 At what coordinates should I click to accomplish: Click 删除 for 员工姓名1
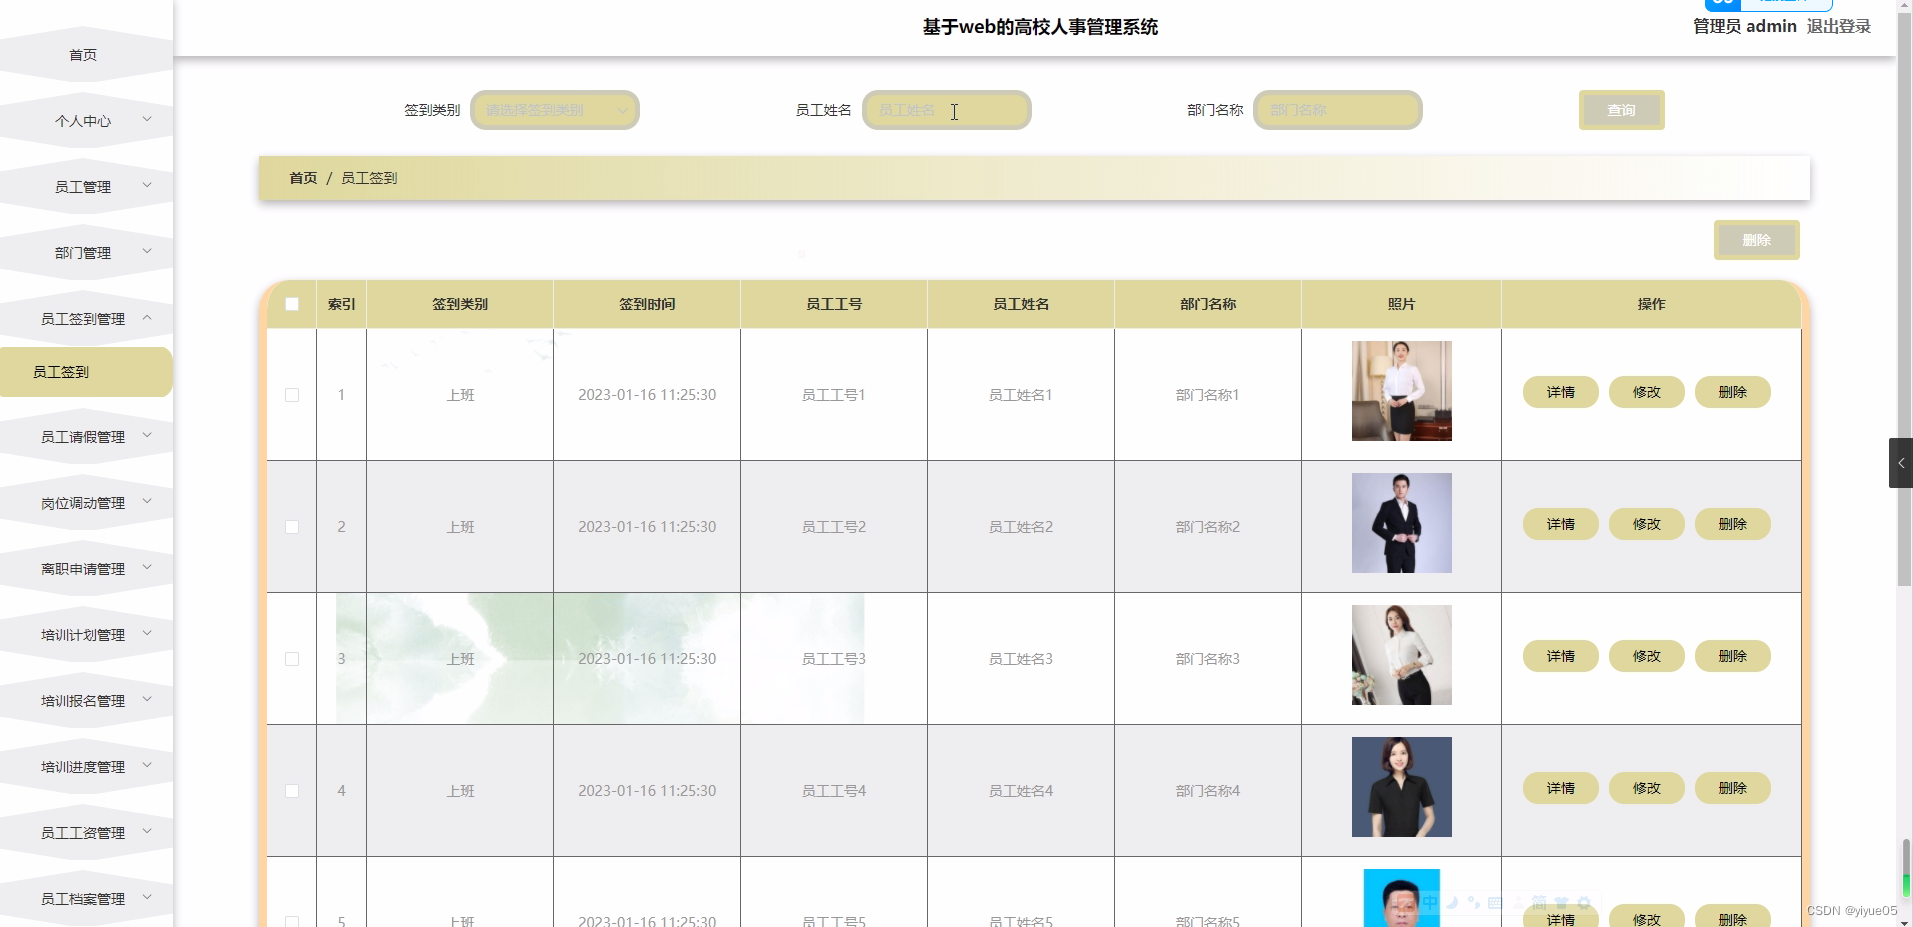tap(1732, 392)
